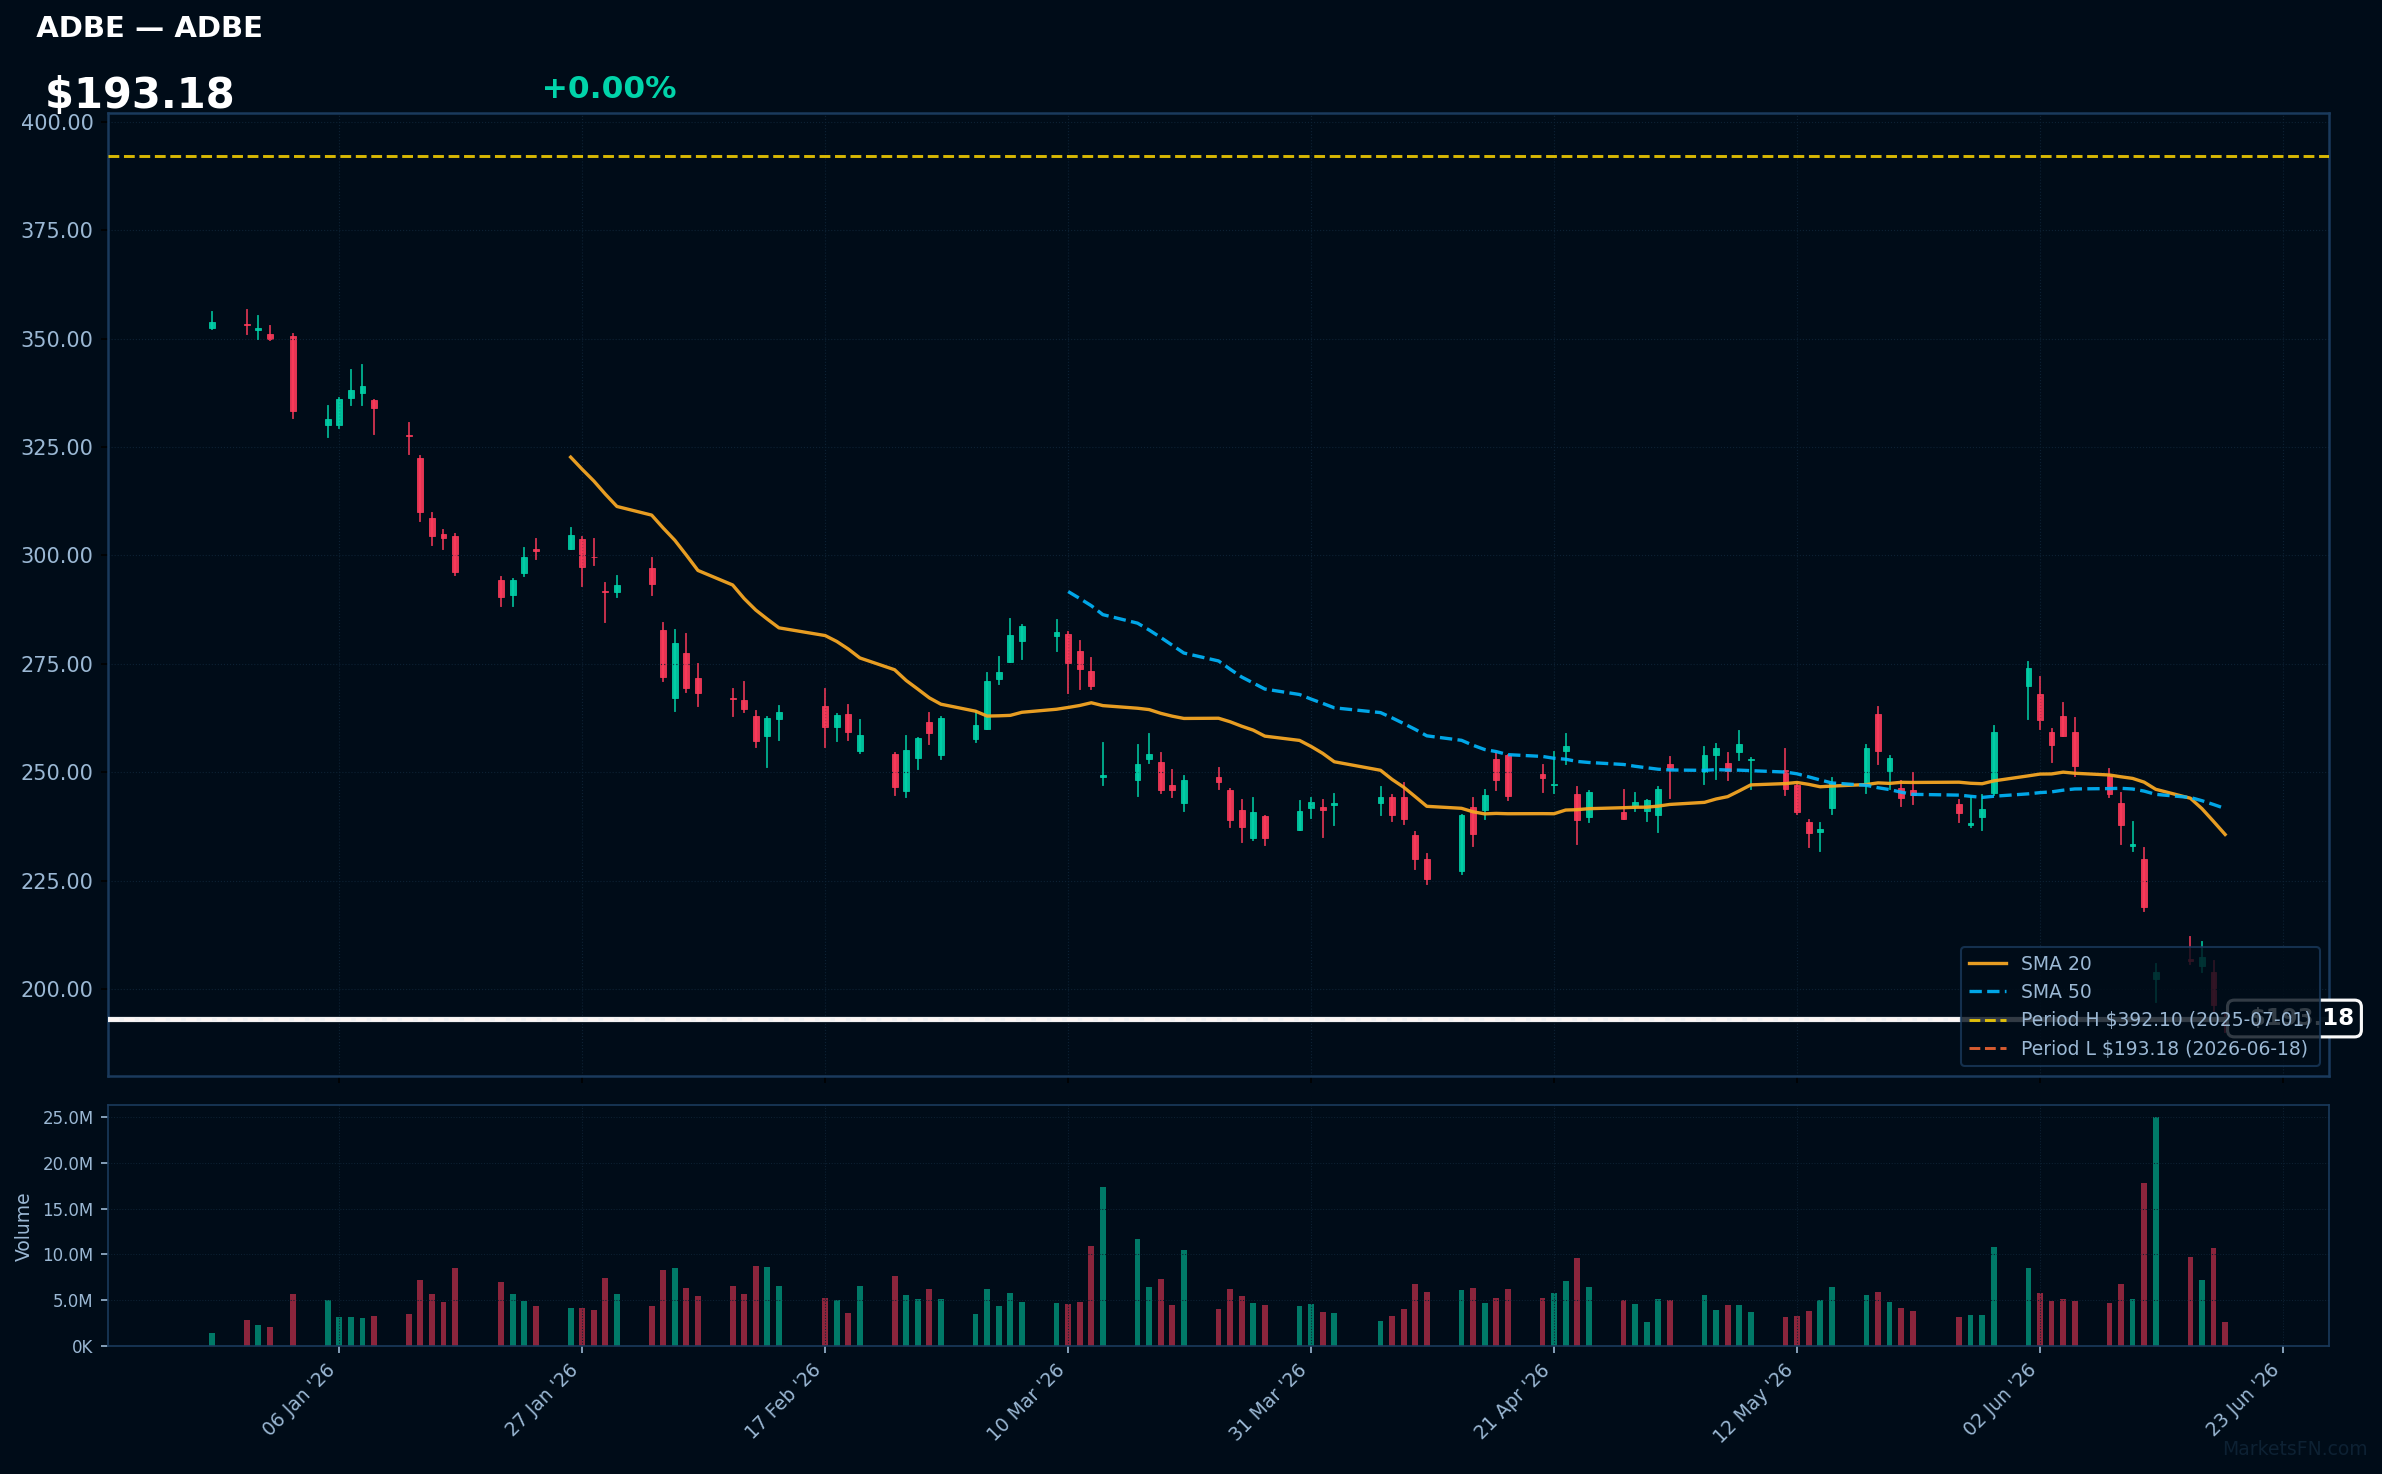Click the 0K volume axis label

coord(82,1347)
